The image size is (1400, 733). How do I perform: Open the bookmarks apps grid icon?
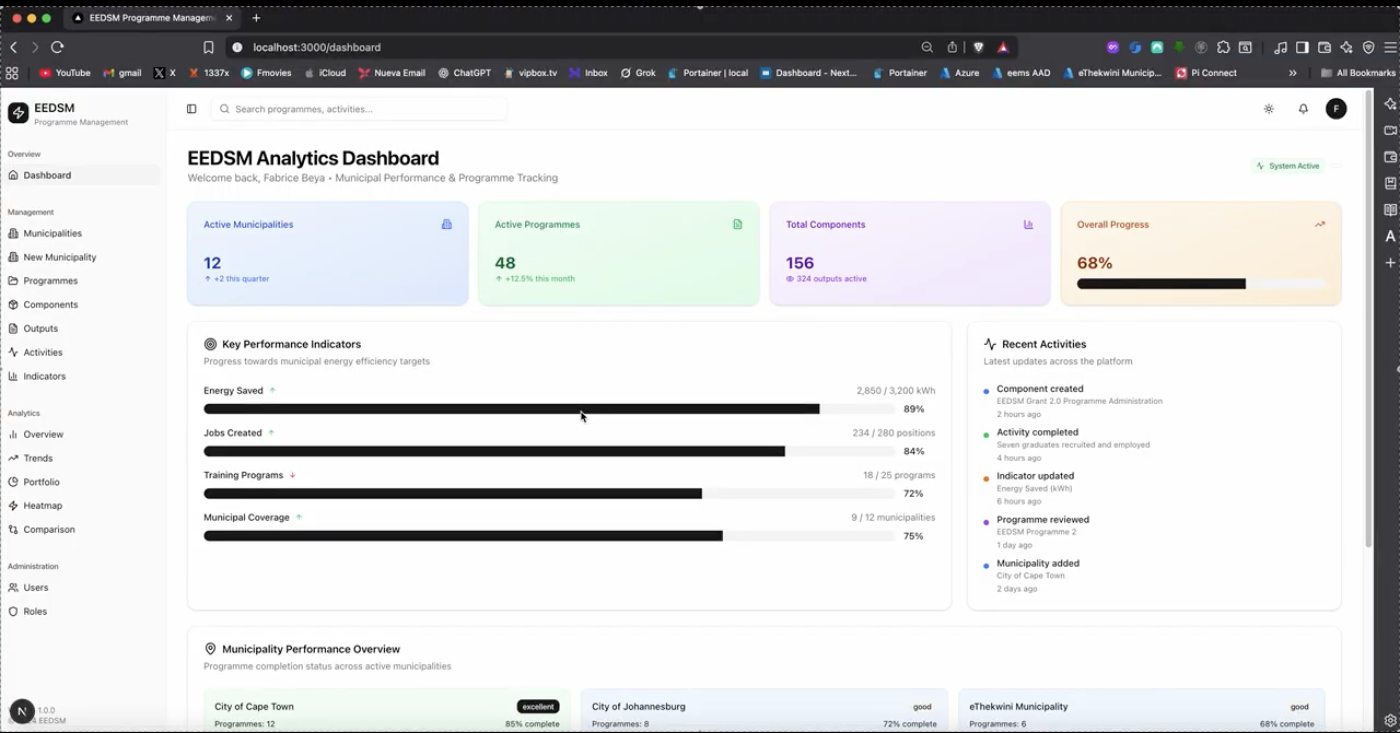tap(12, 73)
